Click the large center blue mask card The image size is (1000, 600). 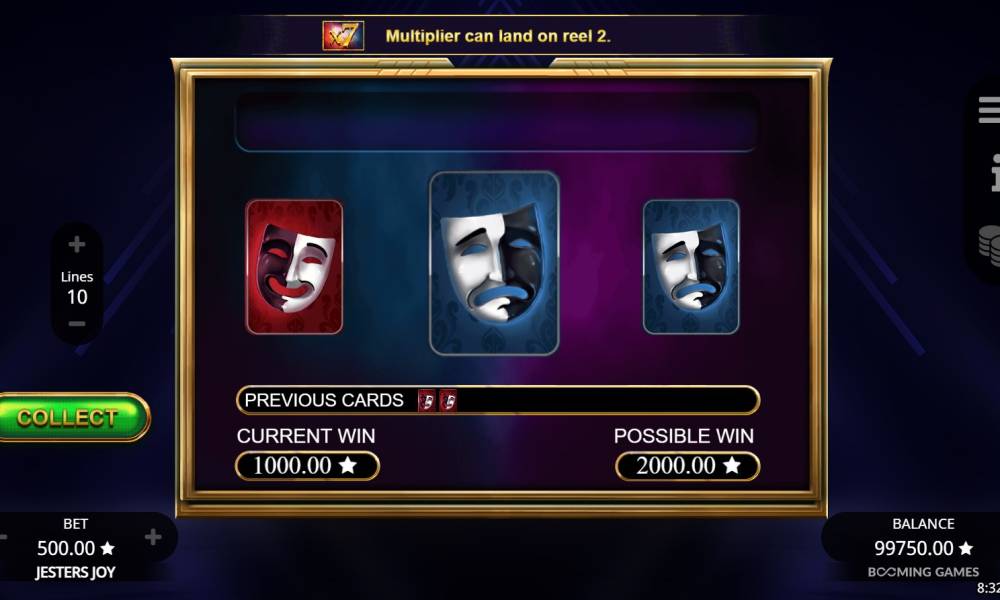[x=494, y=263]
